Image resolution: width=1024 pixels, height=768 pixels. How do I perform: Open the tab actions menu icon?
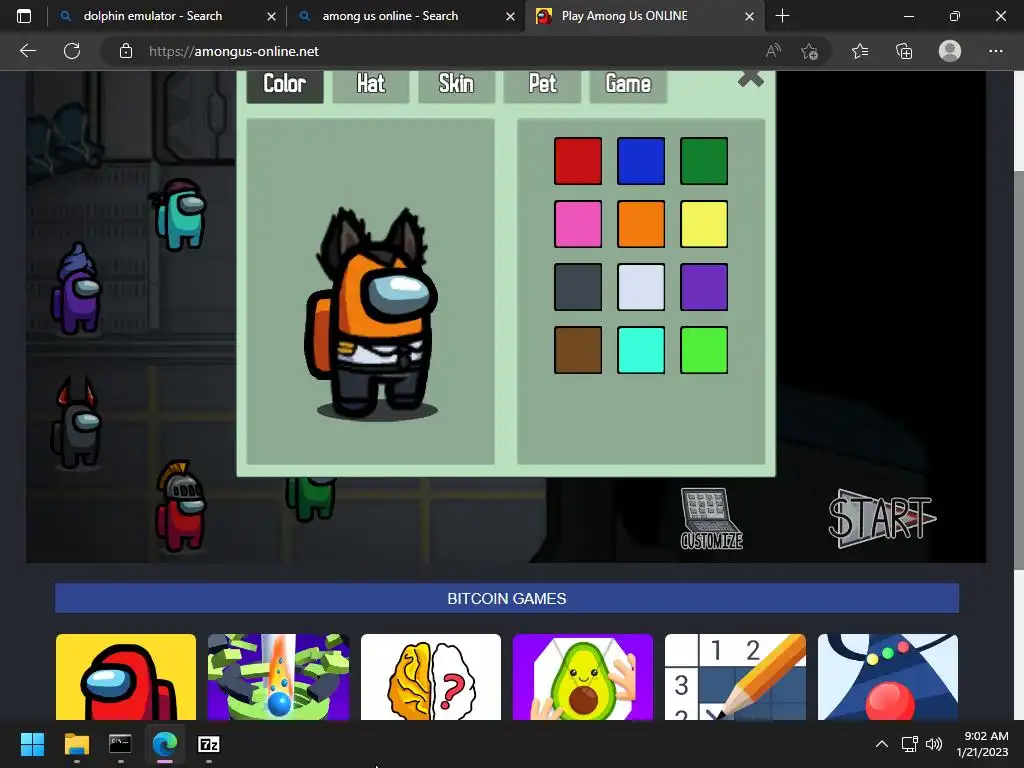[24, 16]
